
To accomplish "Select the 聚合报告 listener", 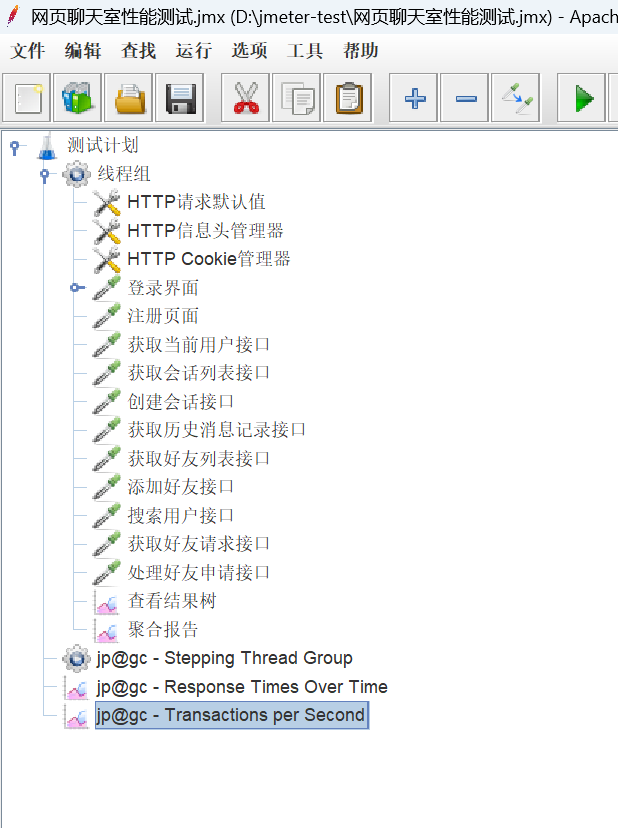I will click(x=163, y=630).
